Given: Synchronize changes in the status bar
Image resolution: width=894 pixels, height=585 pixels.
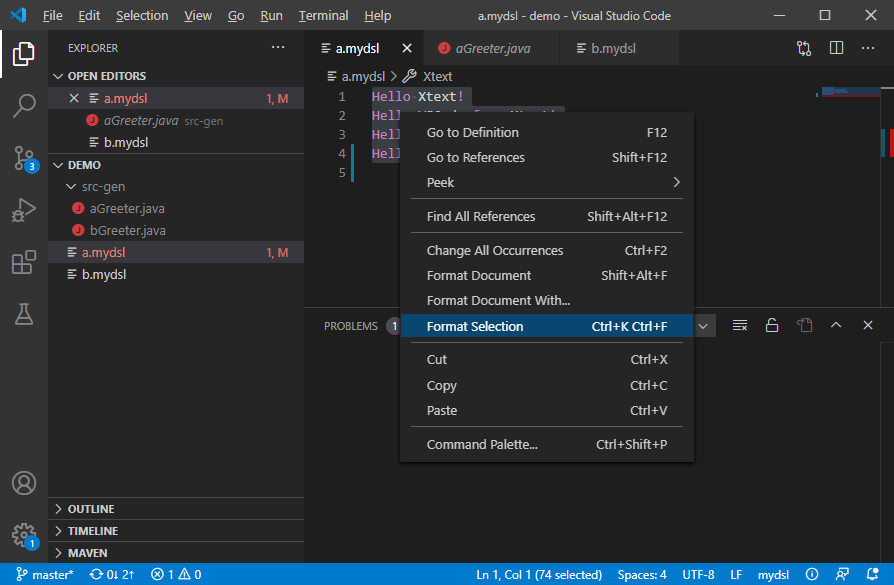Looking at the screenshot, I should 112,574.
